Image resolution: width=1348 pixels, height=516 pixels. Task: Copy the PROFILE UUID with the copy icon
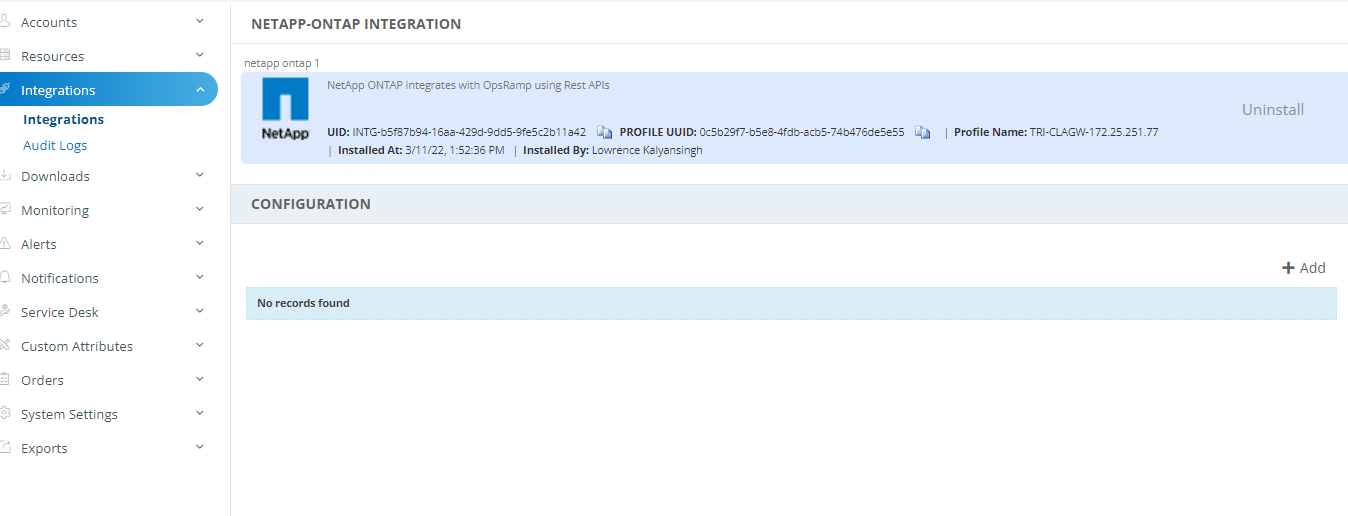click(x=922, y=132)
